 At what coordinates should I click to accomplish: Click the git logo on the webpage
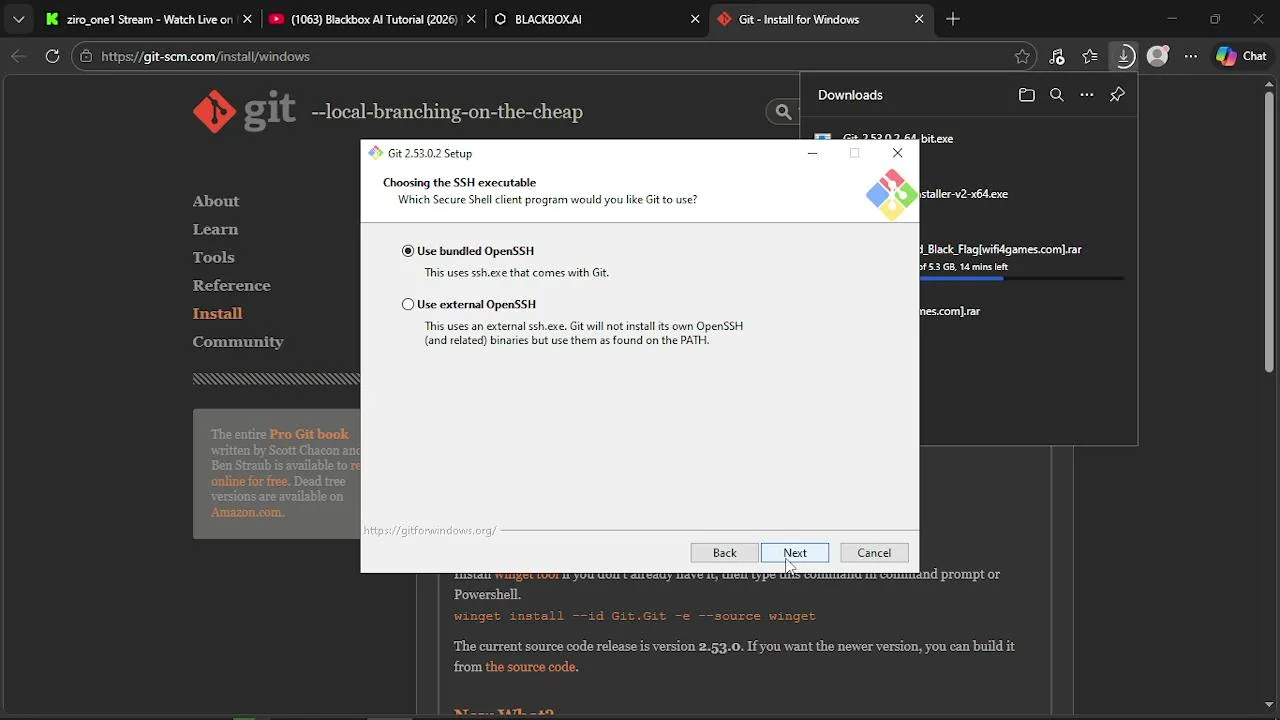[244, 110]
